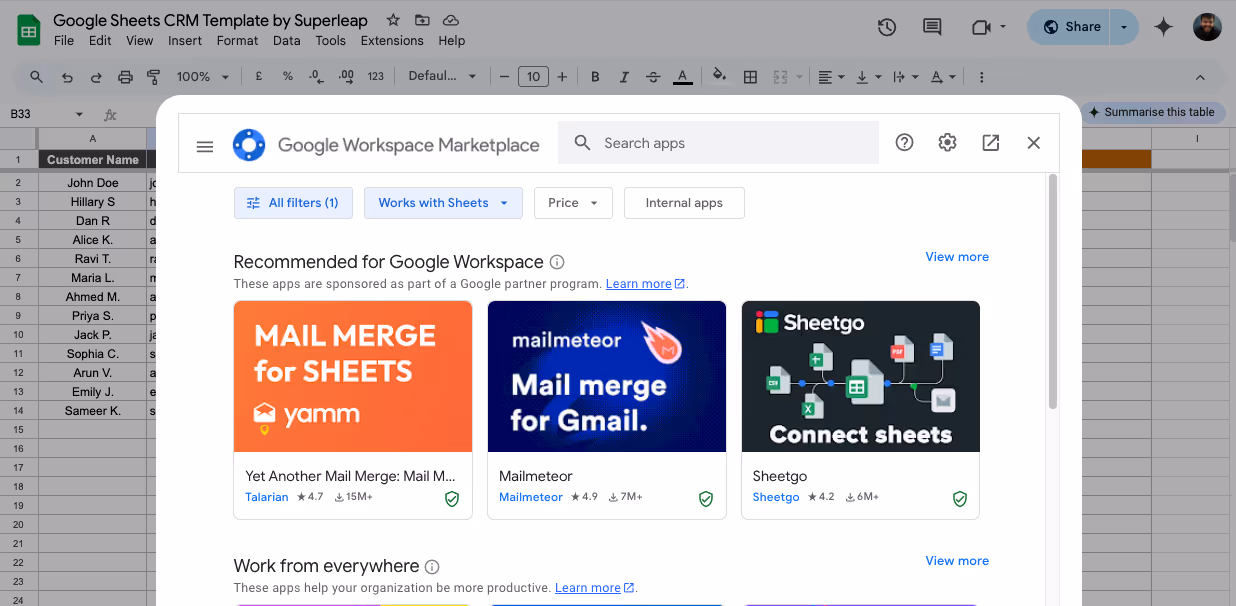Open vertical align dropdown
Viewport: 1236px width, 606px height.
(x=868, y=77)
